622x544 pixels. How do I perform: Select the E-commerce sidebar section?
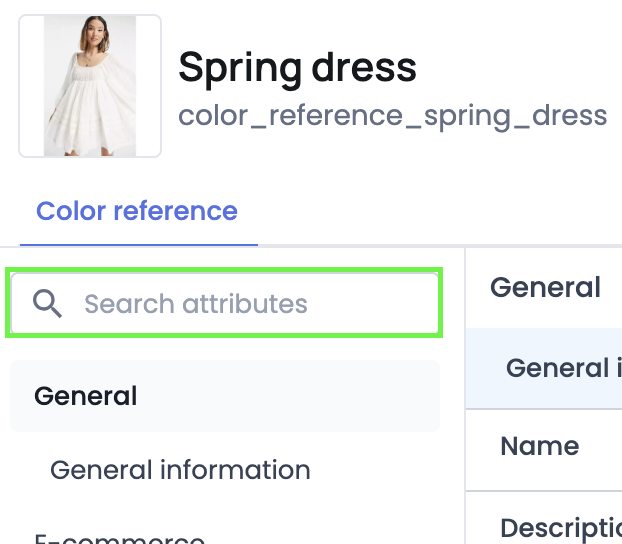pyautogui.click(x=120, y=539)
